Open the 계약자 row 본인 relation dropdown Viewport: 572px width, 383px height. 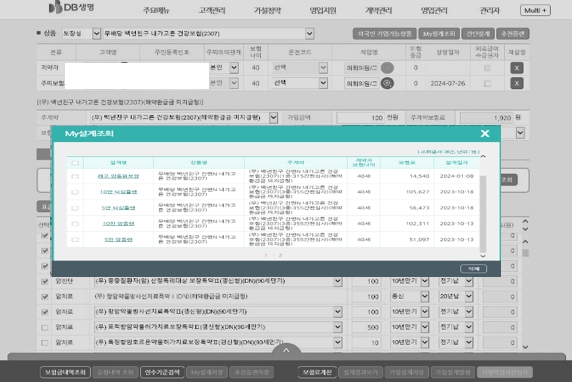tap(234, 68)
